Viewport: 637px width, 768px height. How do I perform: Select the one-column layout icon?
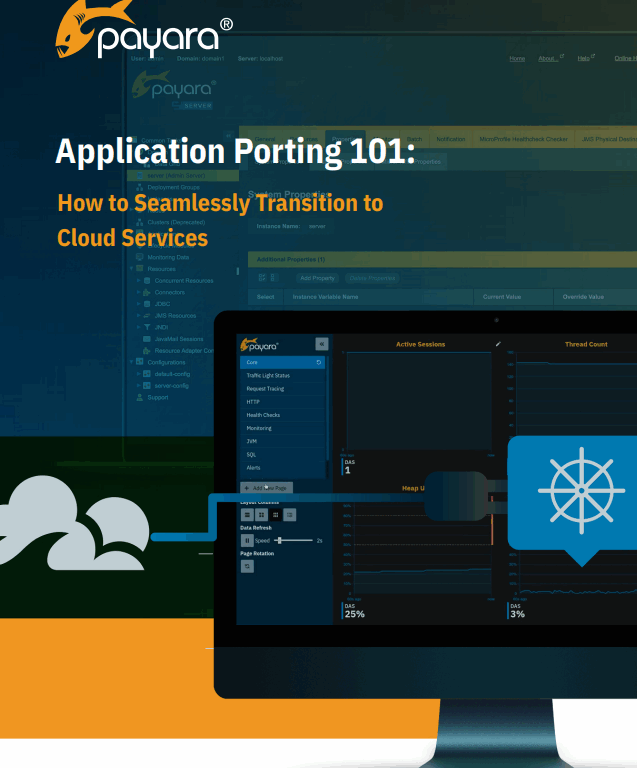tap(247, 514)
